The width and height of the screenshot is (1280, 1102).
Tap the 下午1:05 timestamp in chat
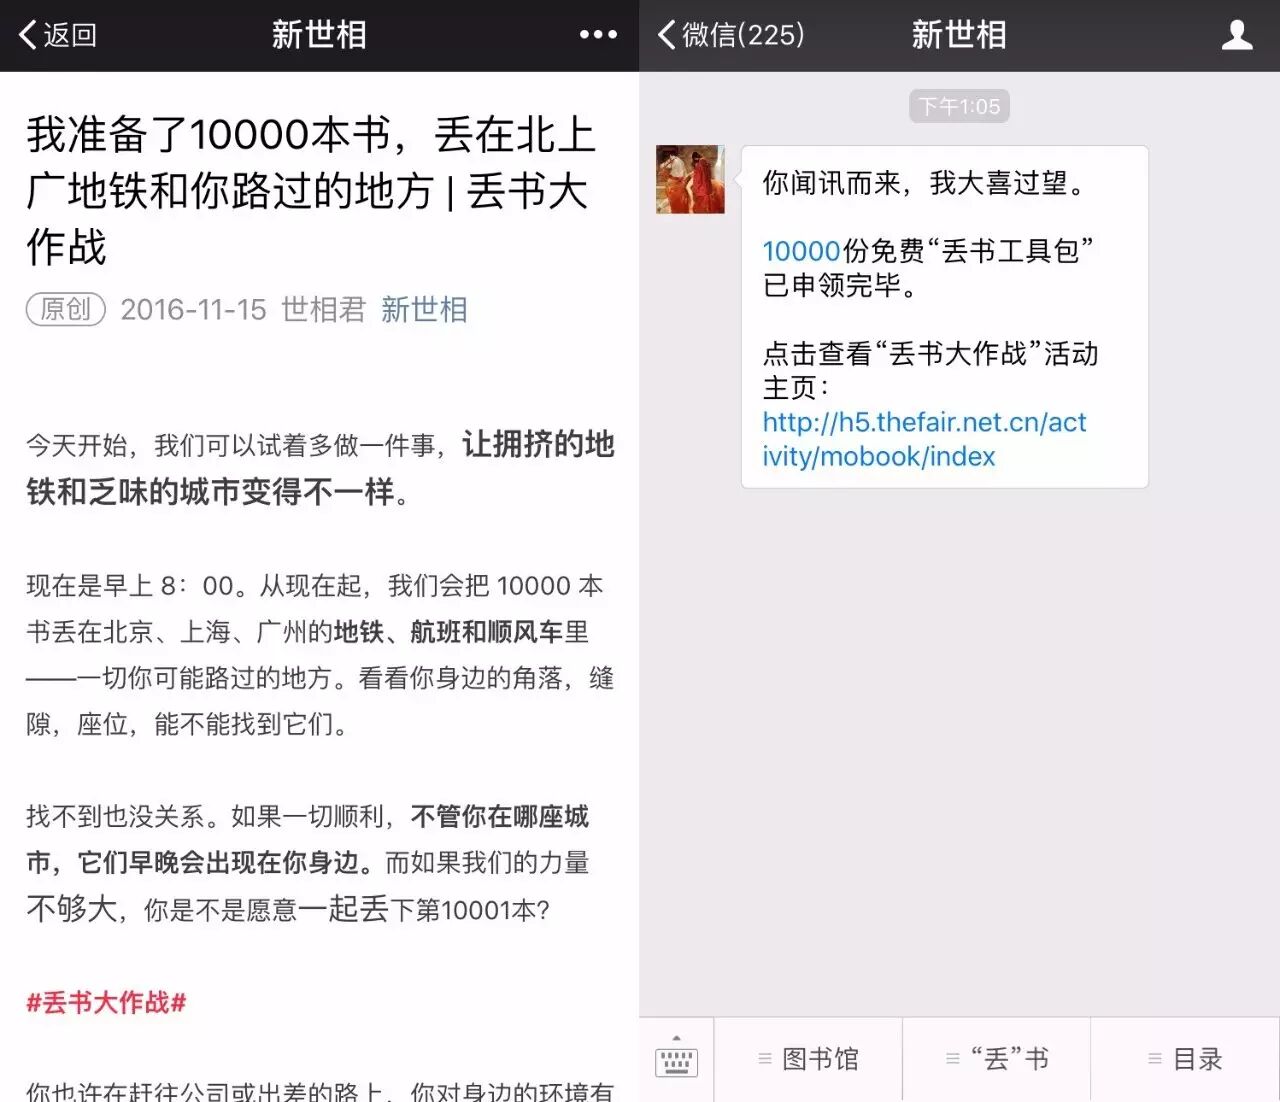(959, 106)
